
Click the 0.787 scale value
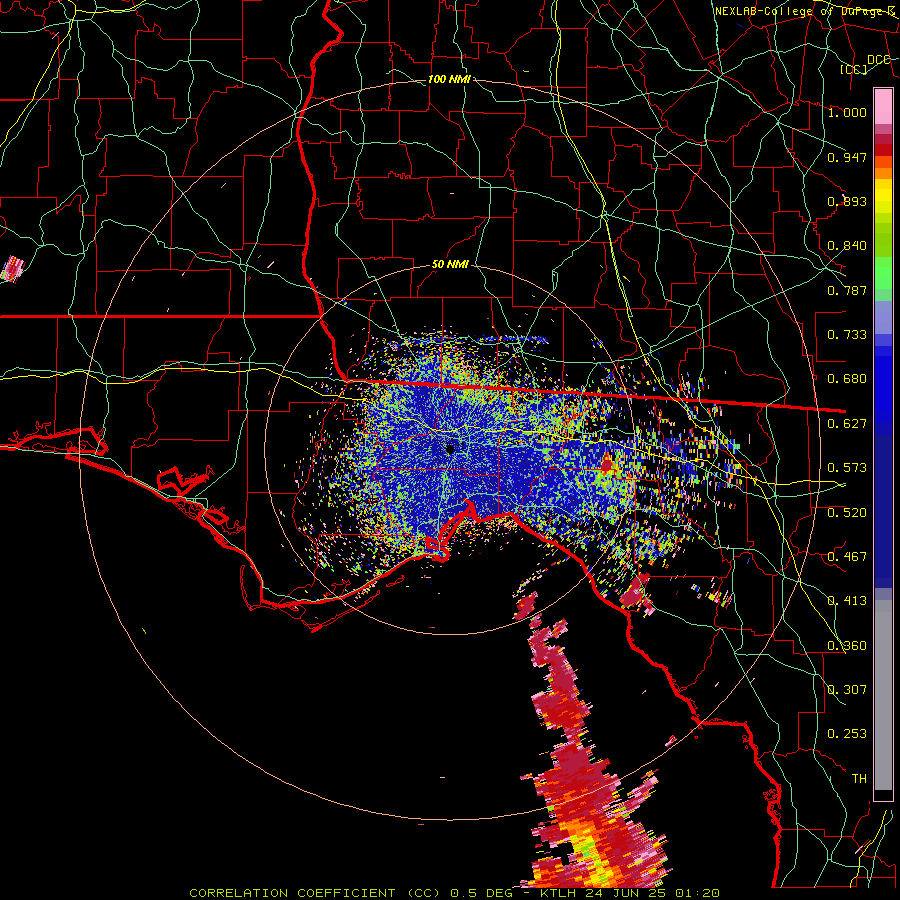(847, 290)
